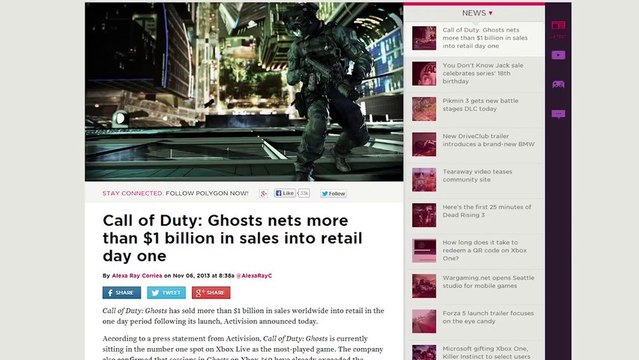Follow Polygon on Twitter
The image size is (639, 360).
(x=333, y=194)
